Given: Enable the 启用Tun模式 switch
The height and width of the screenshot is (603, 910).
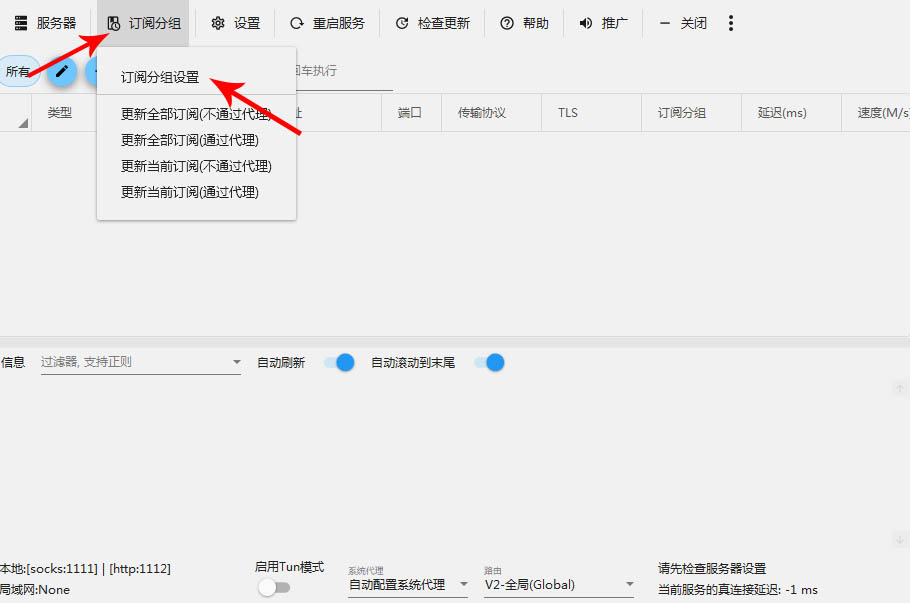Looking at the screenshot, I should [x=273, y=588].
